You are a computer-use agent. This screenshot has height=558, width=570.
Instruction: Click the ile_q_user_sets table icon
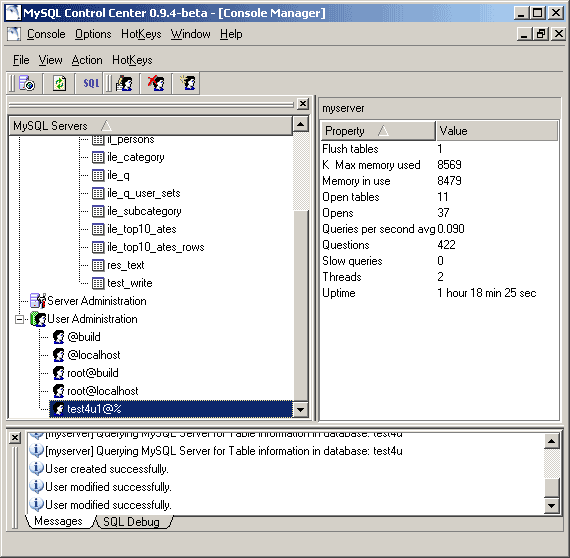pyautogui.click(x=98, y=193)
